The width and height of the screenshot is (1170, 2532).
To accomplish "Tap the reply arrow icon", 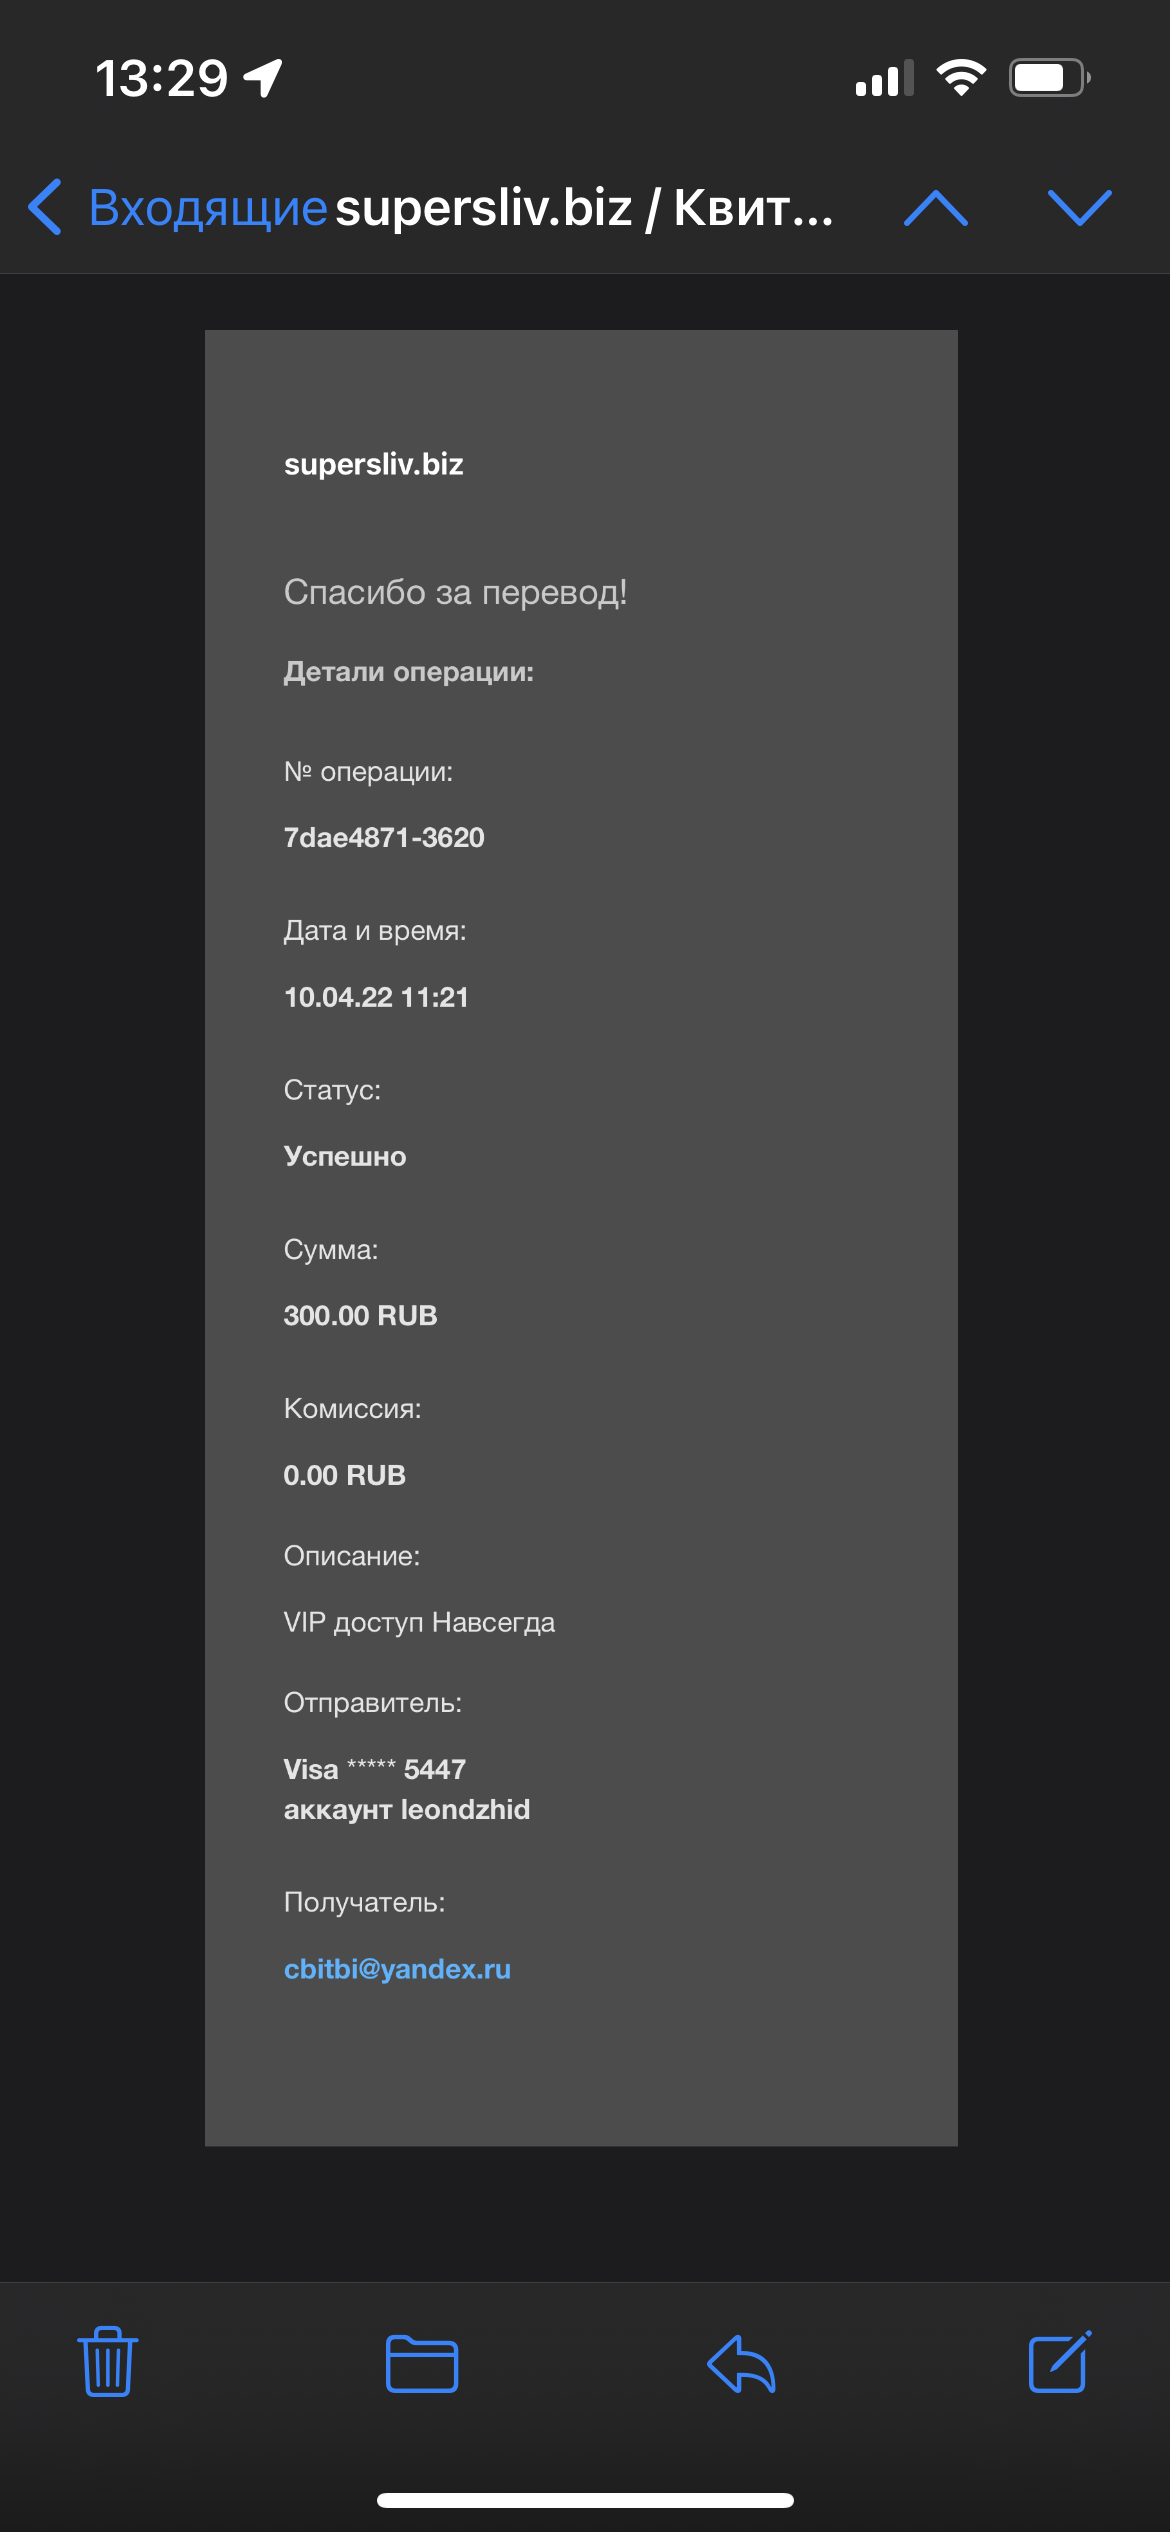I will pyautogui.click(x=741, y=2364).
